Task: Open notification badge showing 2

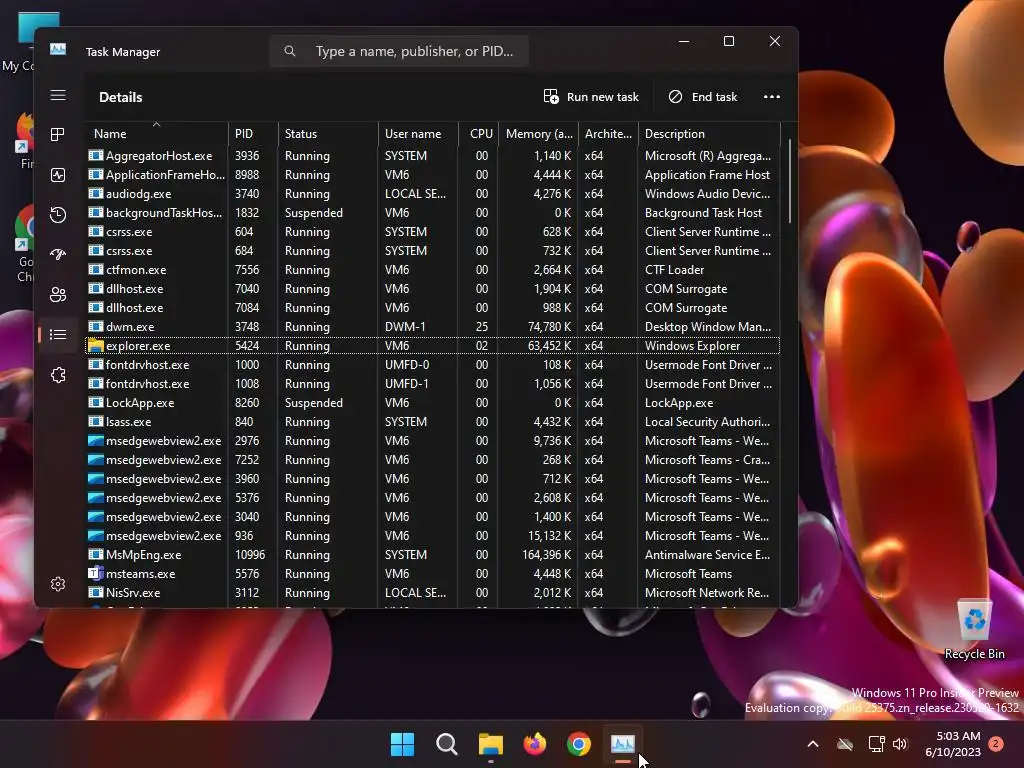Action: pos(996,744)
